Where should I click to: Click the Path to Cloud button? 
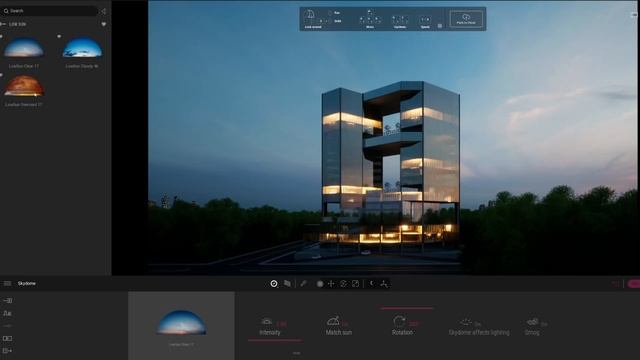pos(466,19)
